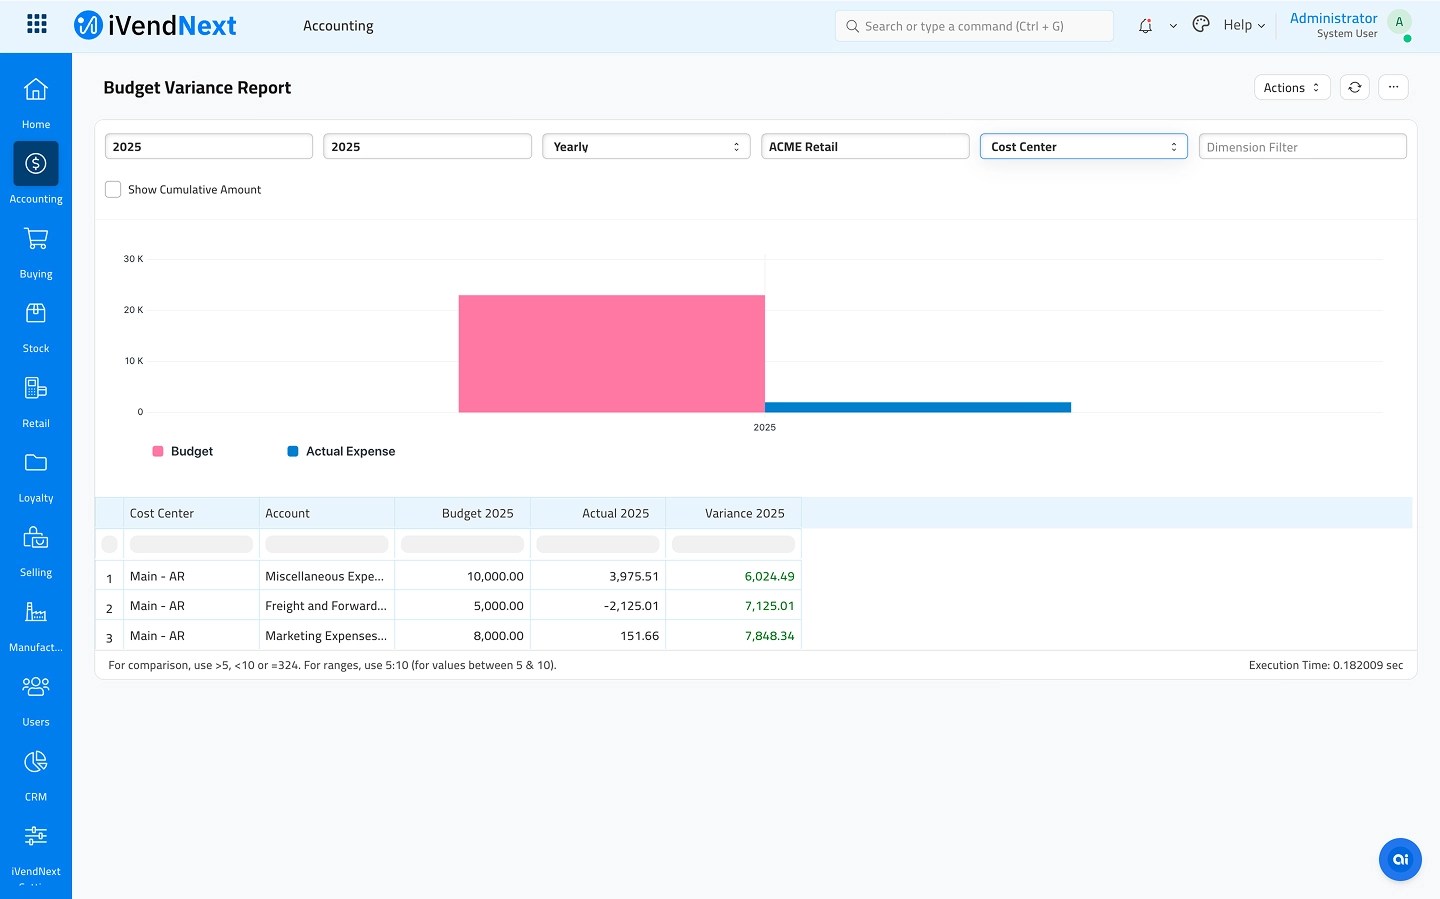Expand the notifications dropdown chevron
1440x899 pixels.
[1173, 26]
